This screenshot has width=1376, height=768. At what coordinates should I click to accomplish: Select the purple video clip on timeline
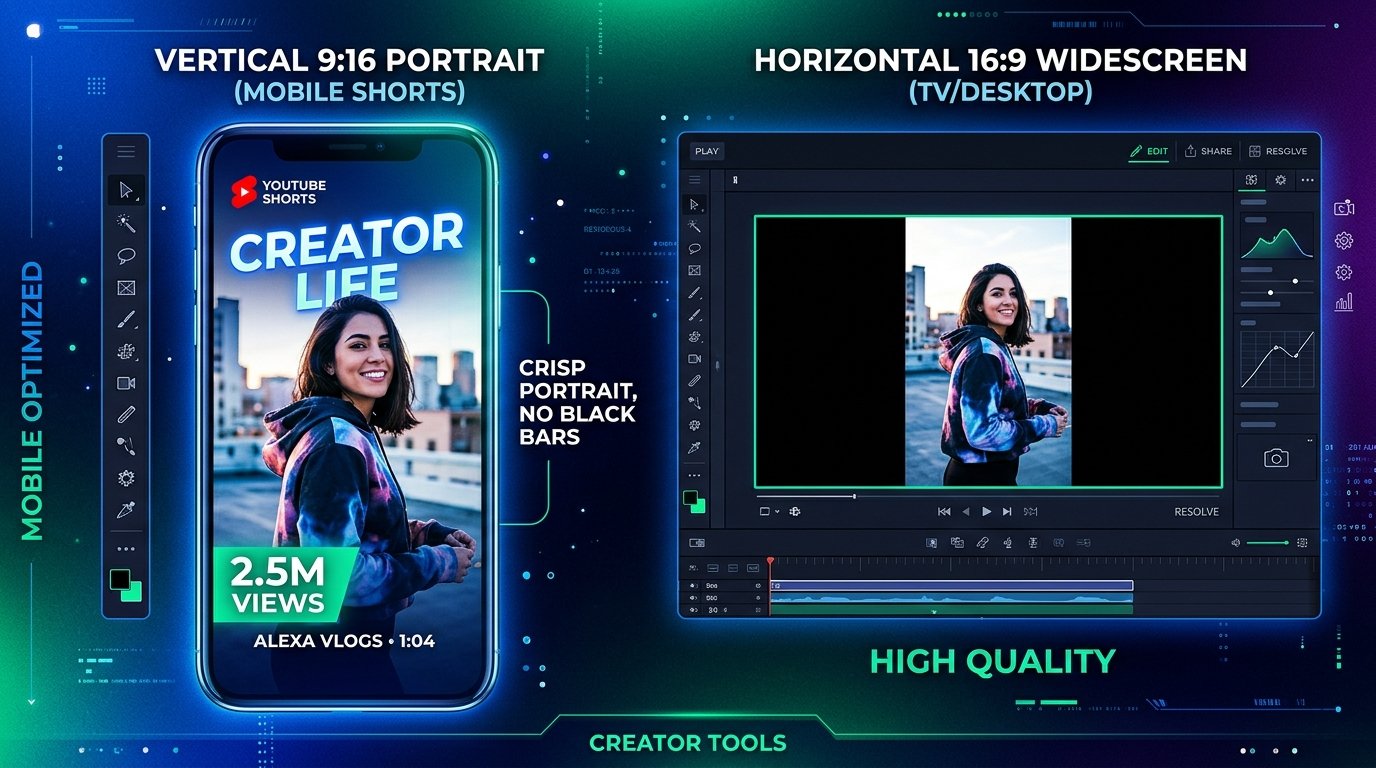click(952, 586)
